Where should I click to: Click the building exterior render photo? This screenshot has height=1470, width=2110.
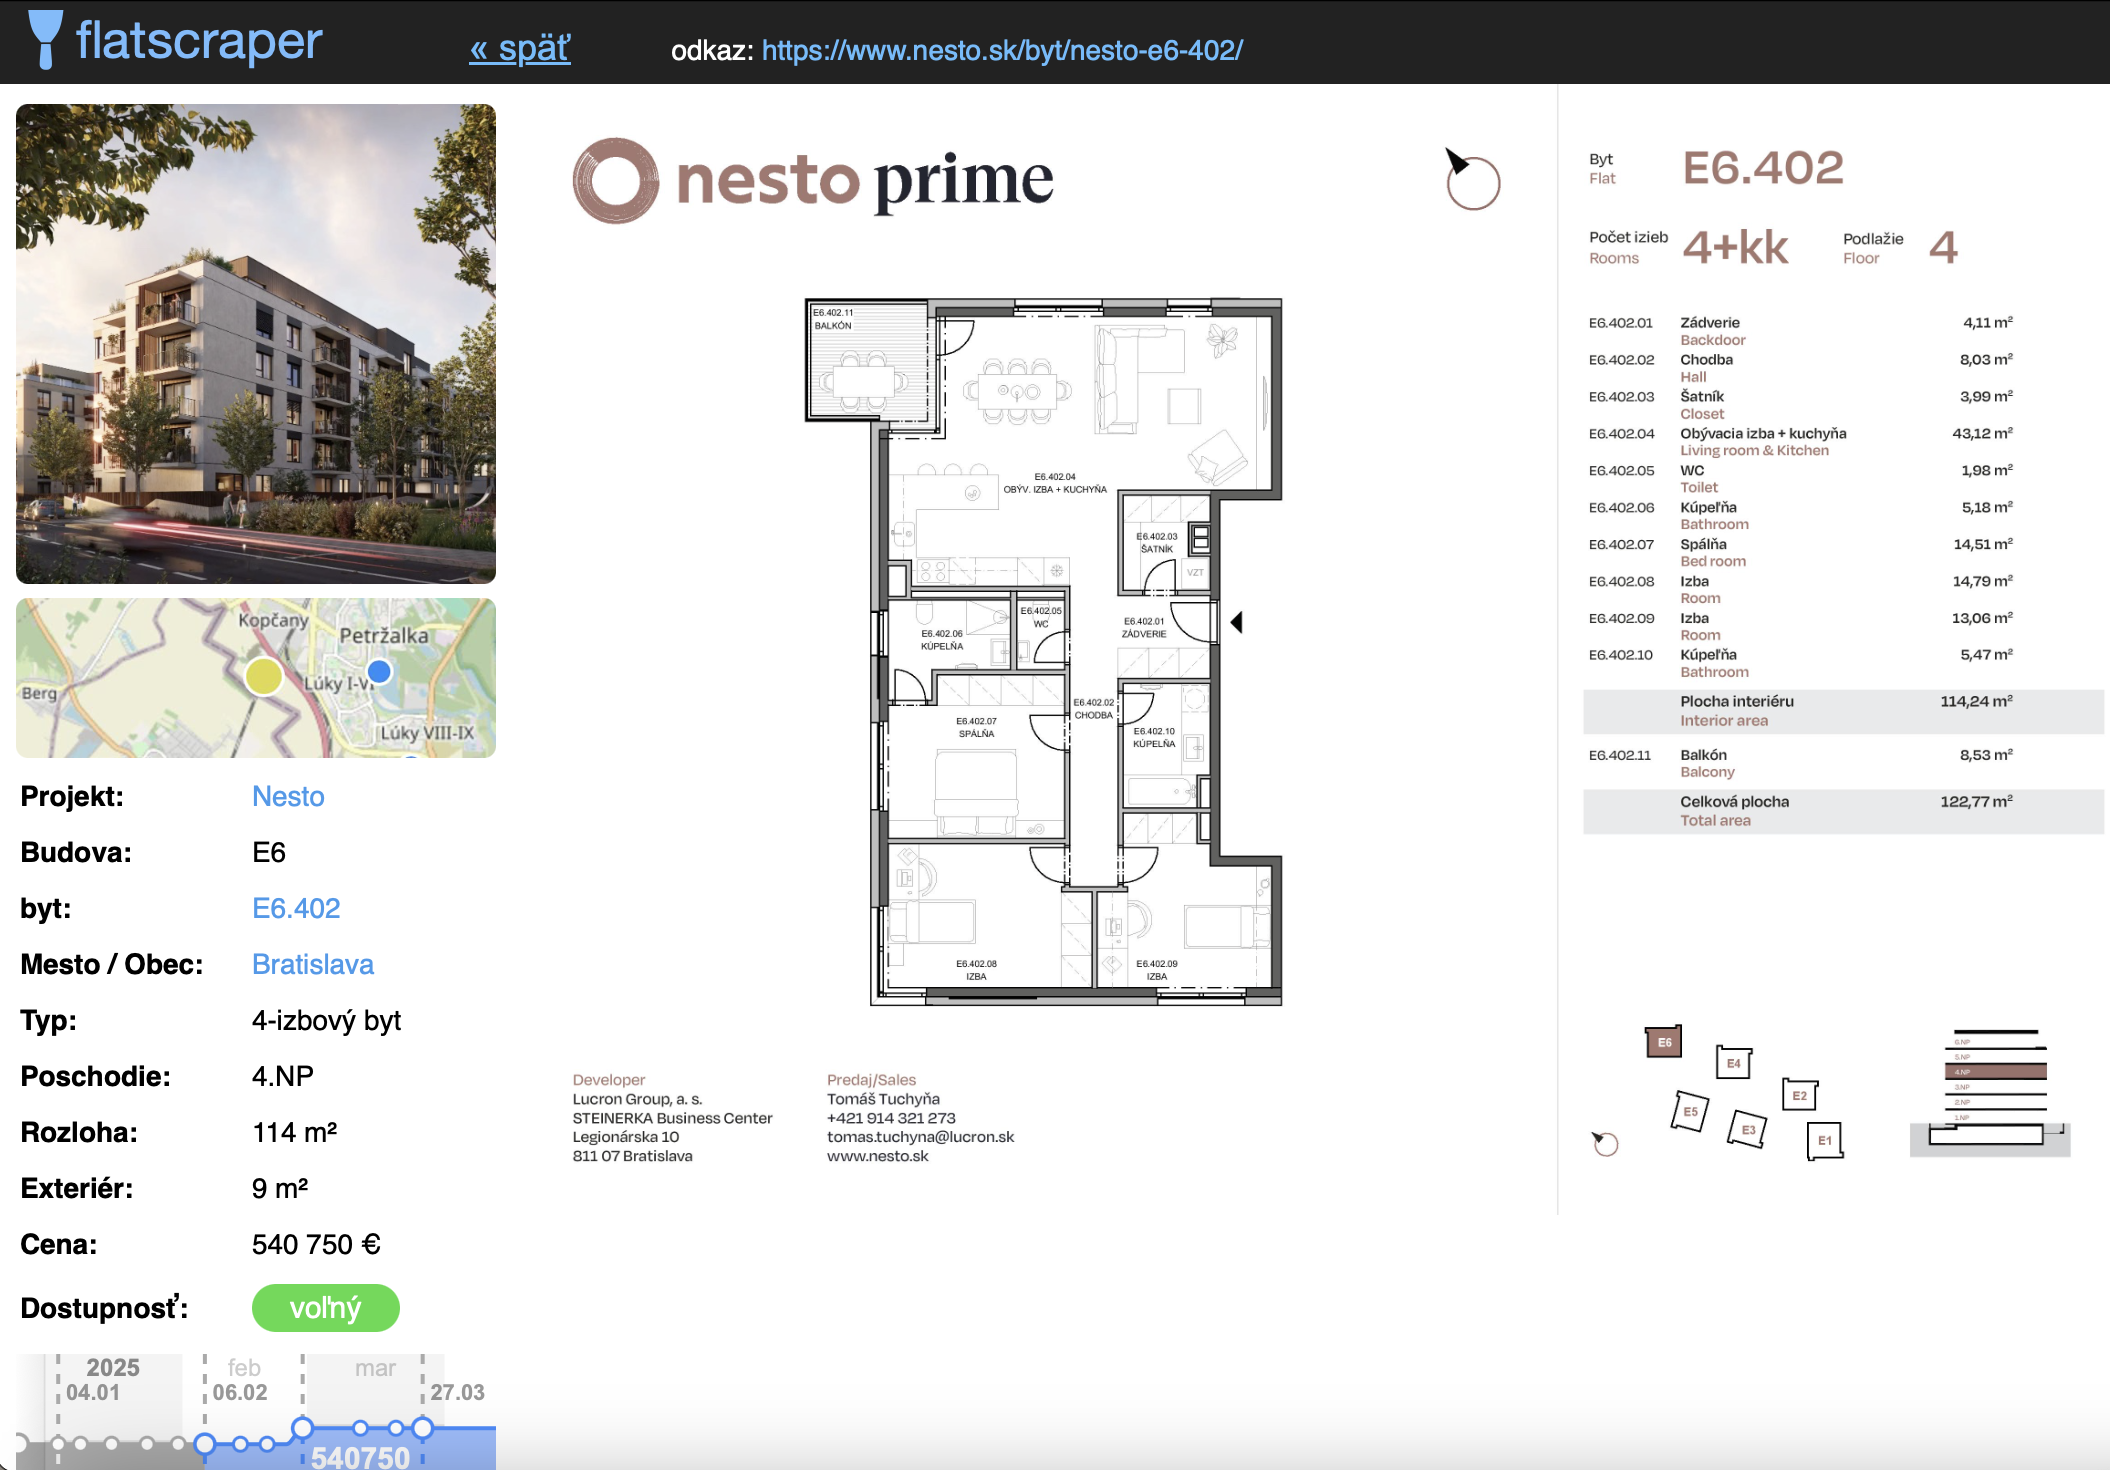256,343
